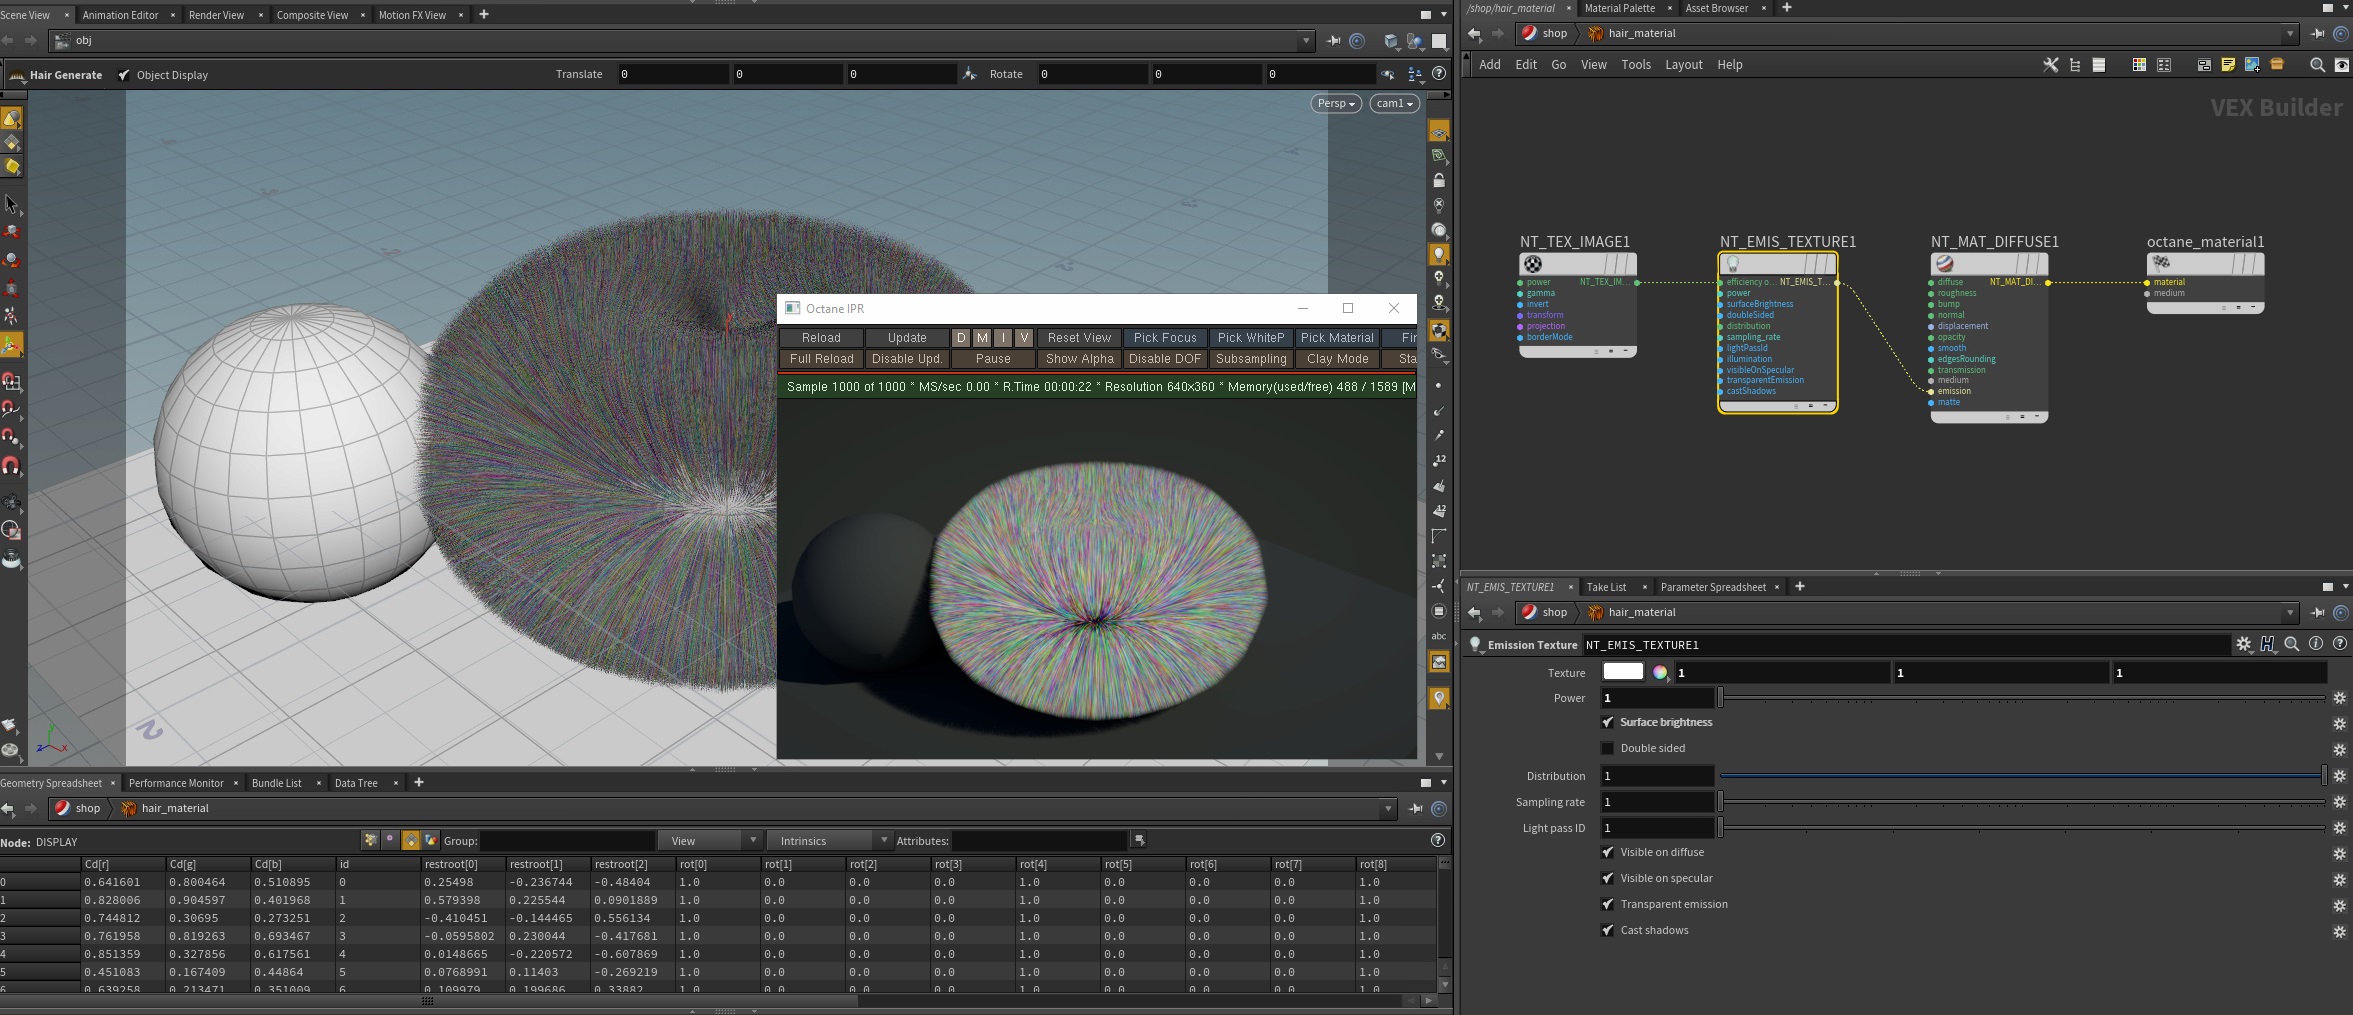Open the Persp viewport dropdown
The width and height of the screenshot is (2353, 1015).
tap(1336, 104)
